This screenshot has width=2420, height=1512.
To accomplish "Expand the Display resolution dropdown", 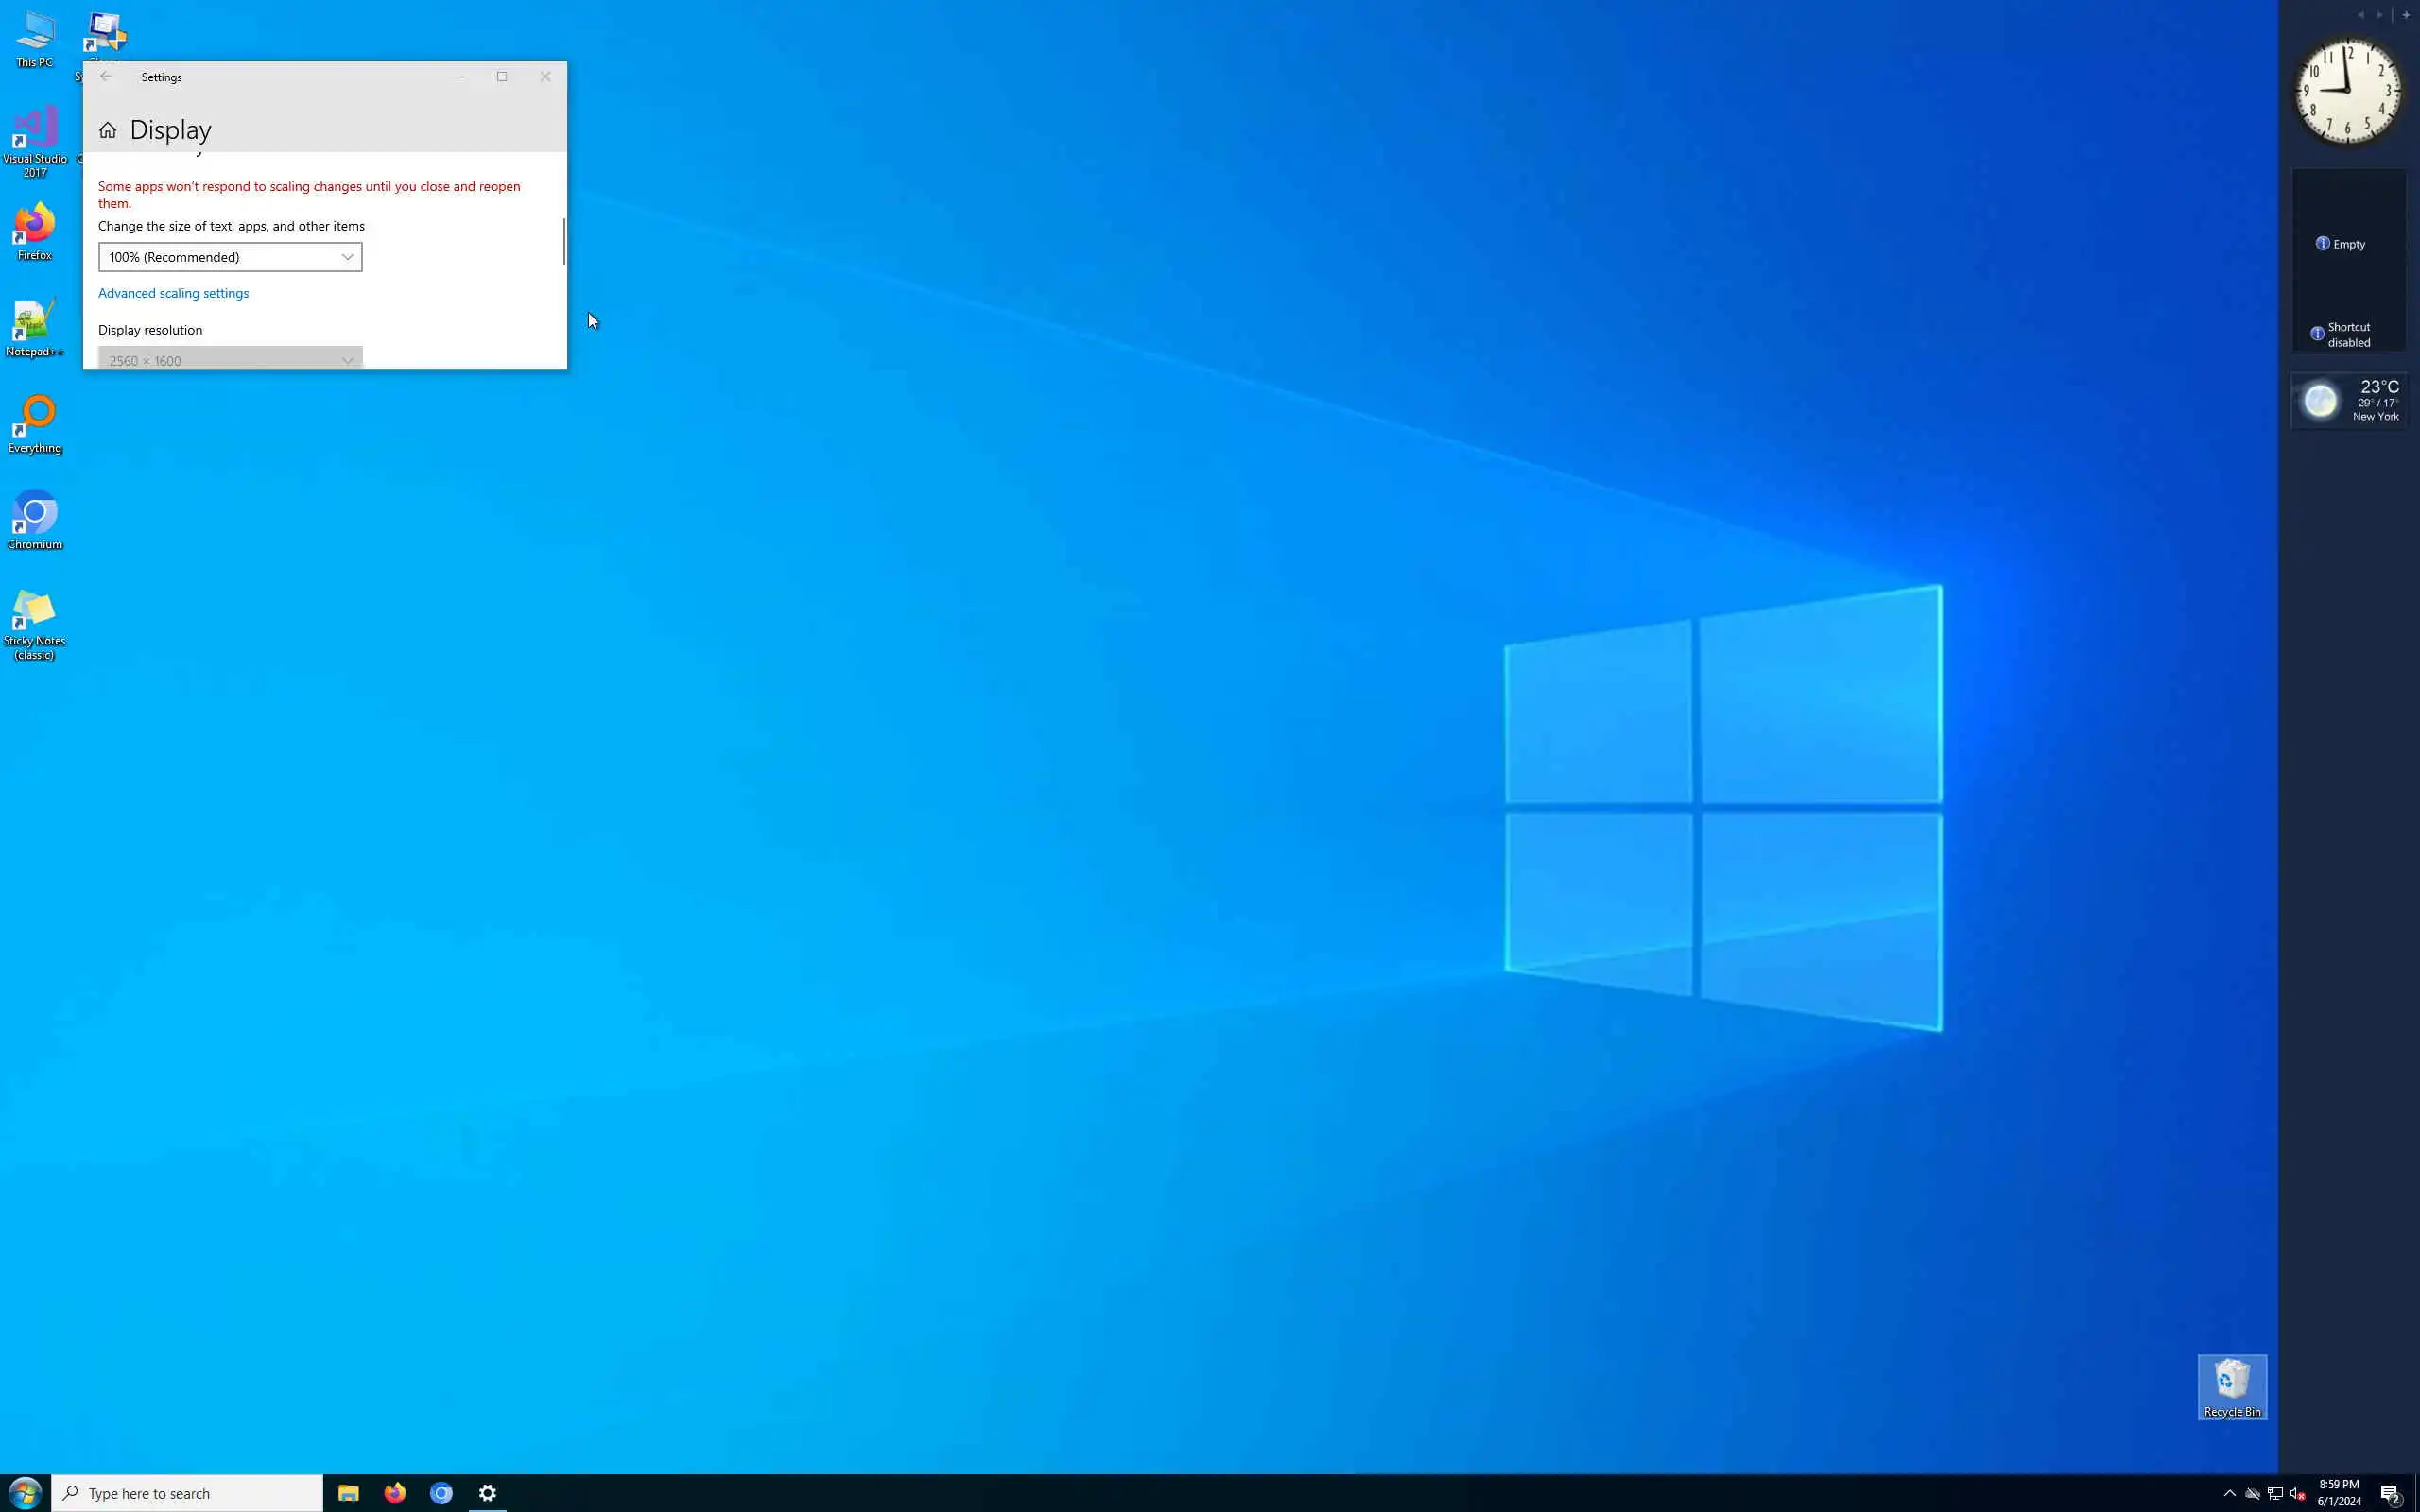I will 230,360.
